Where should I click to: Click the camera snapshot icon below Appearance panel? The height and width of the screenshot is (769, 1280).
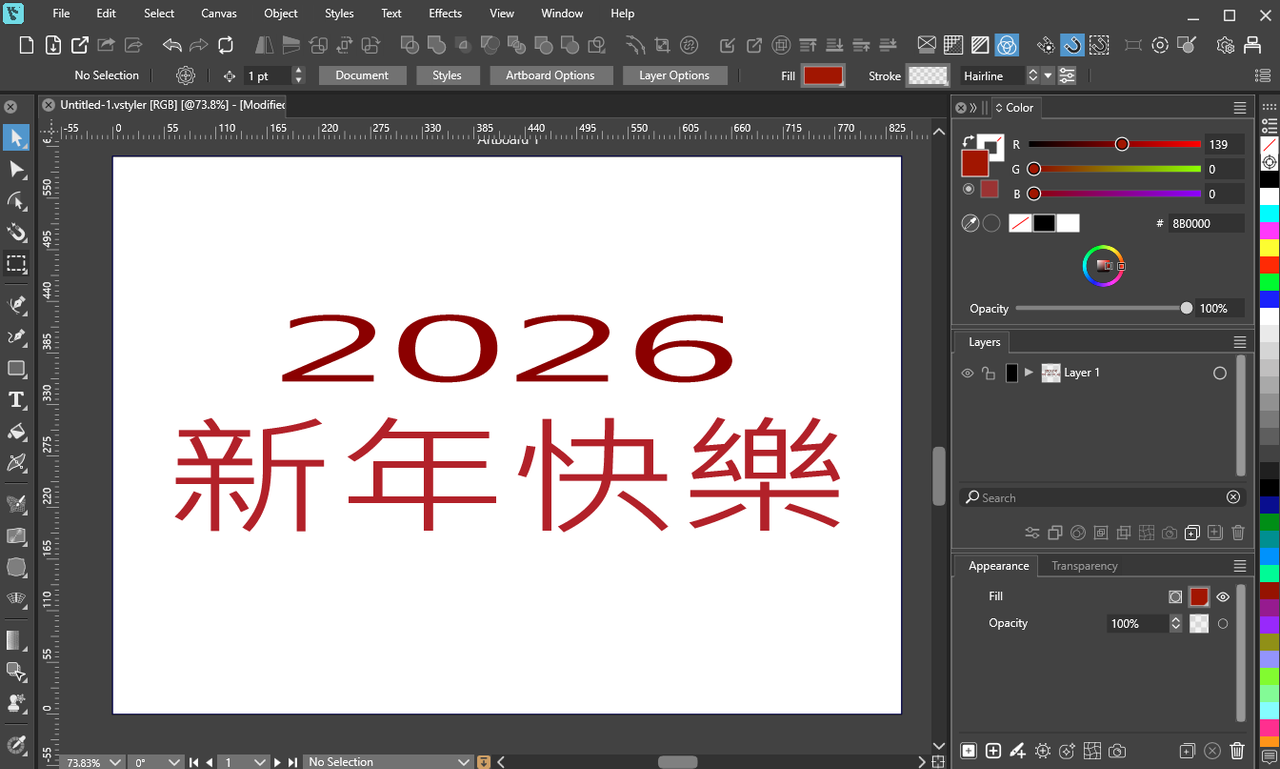point(1117,751)
